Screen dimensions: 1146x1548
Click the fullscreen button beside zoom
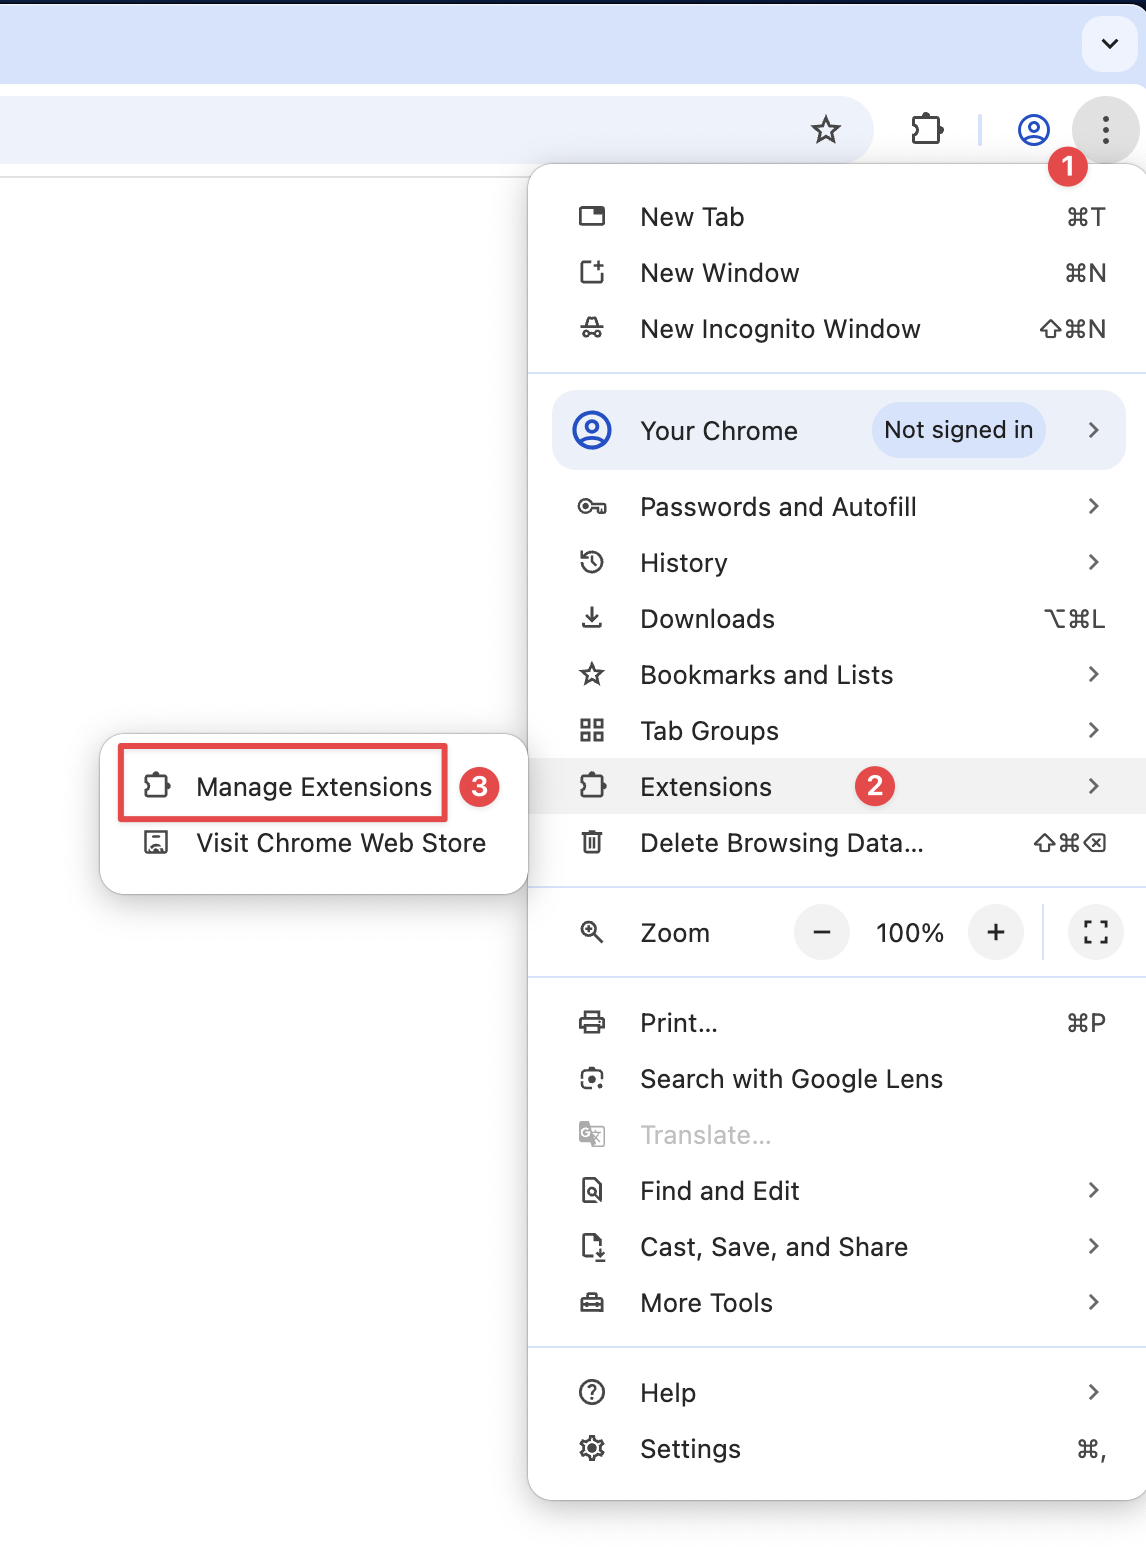[1096, 932]
